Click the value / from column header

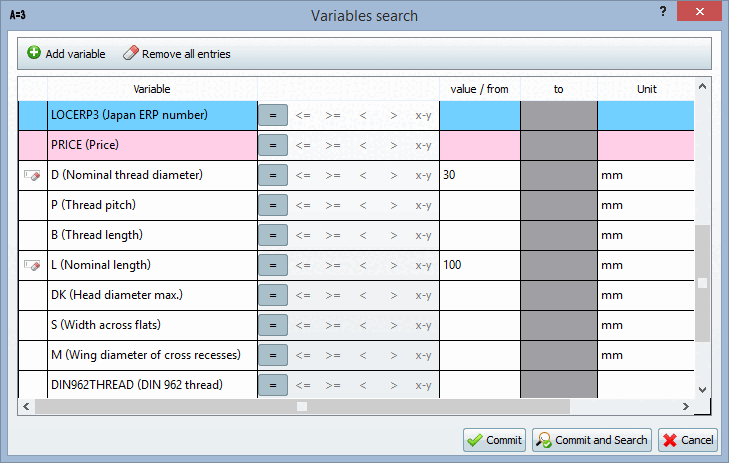[x=479, y=89]
